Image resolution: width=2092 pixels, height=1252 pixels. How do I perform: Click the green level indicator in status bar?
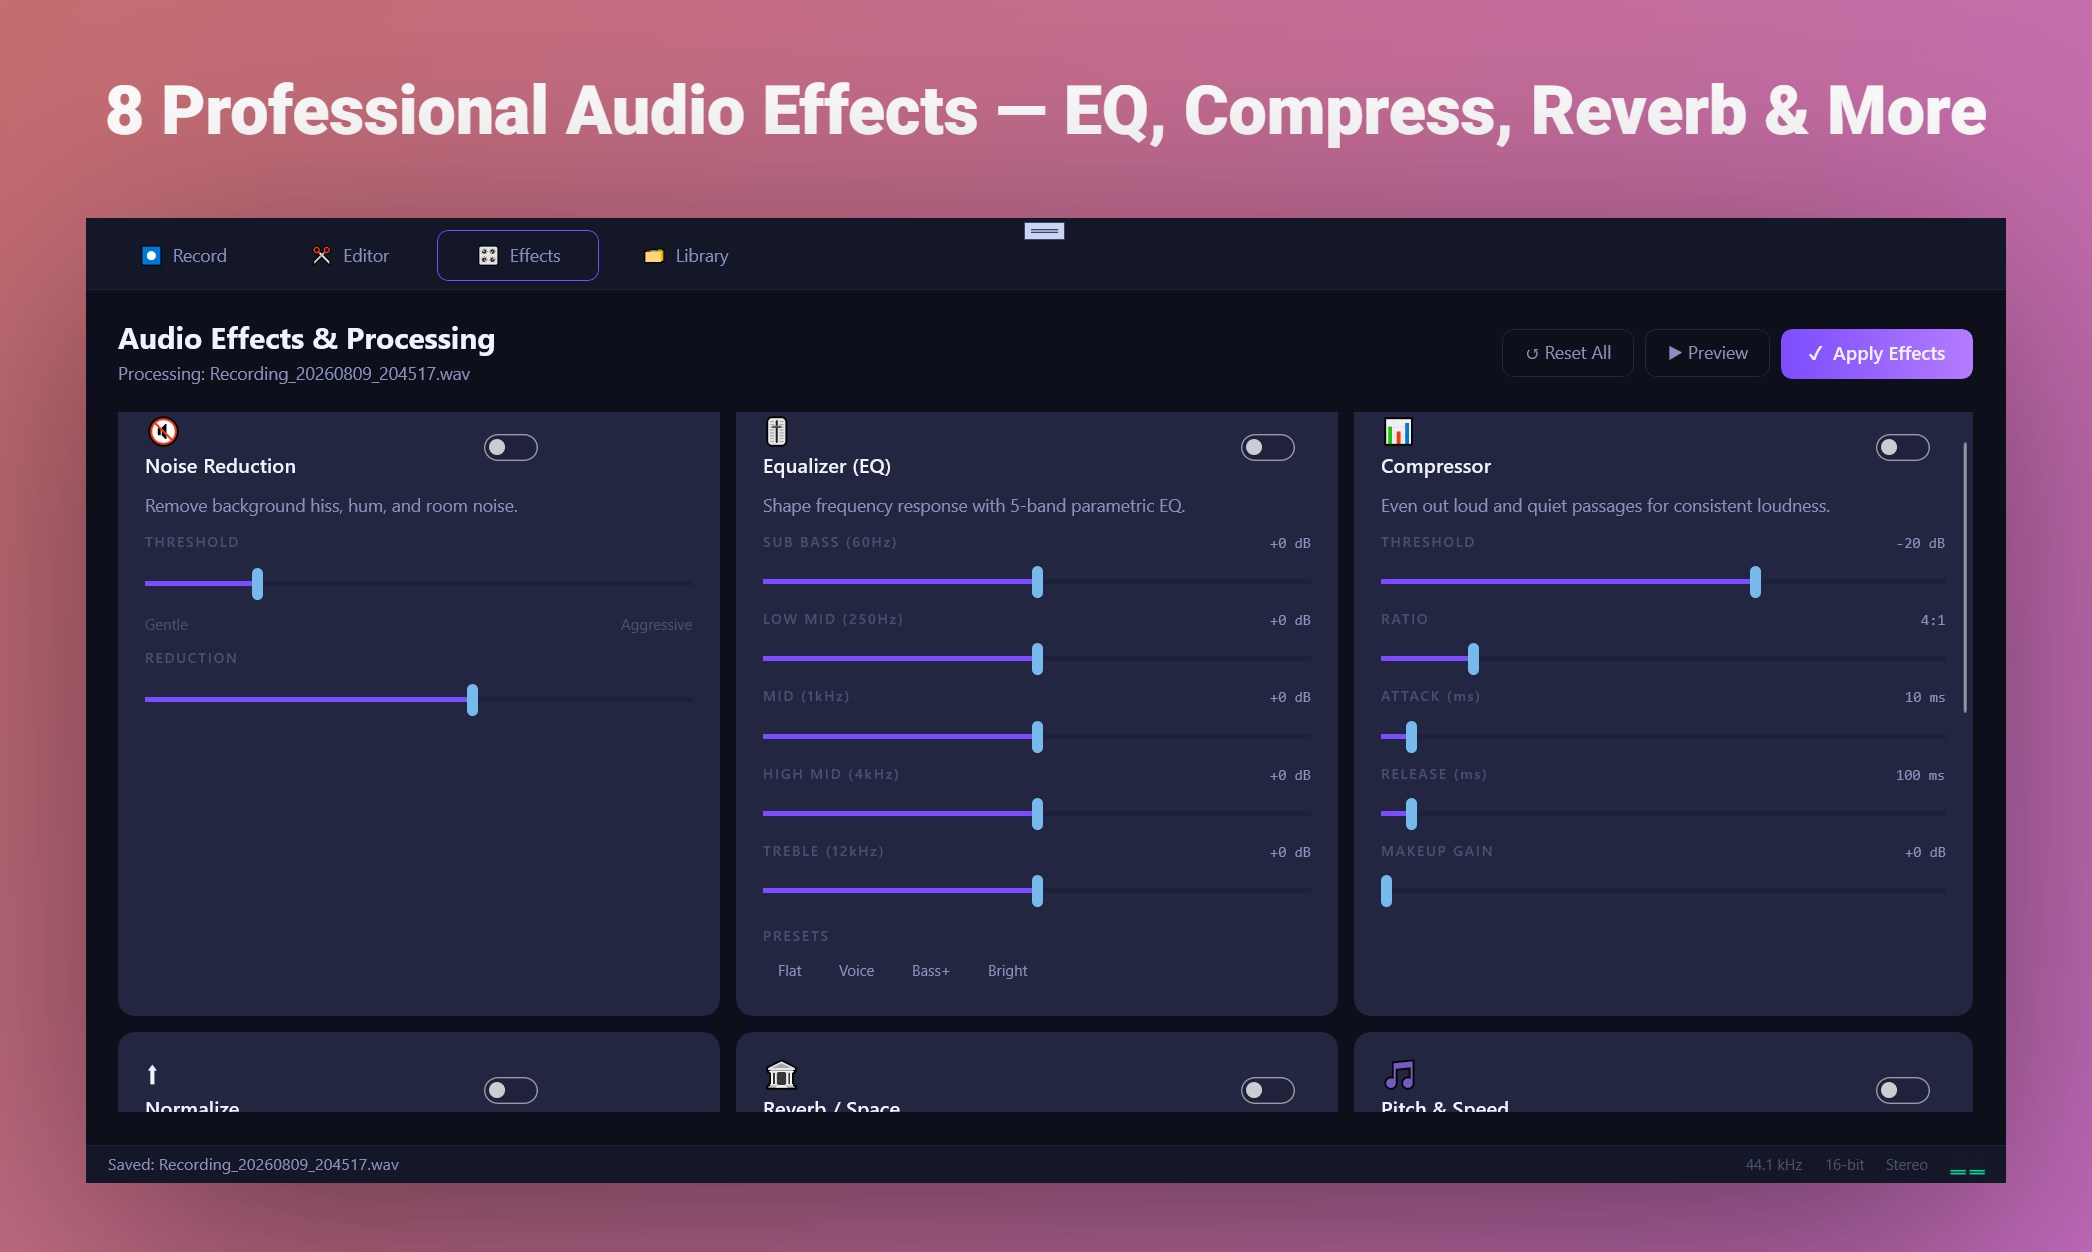click(x=1967, y=1171)
